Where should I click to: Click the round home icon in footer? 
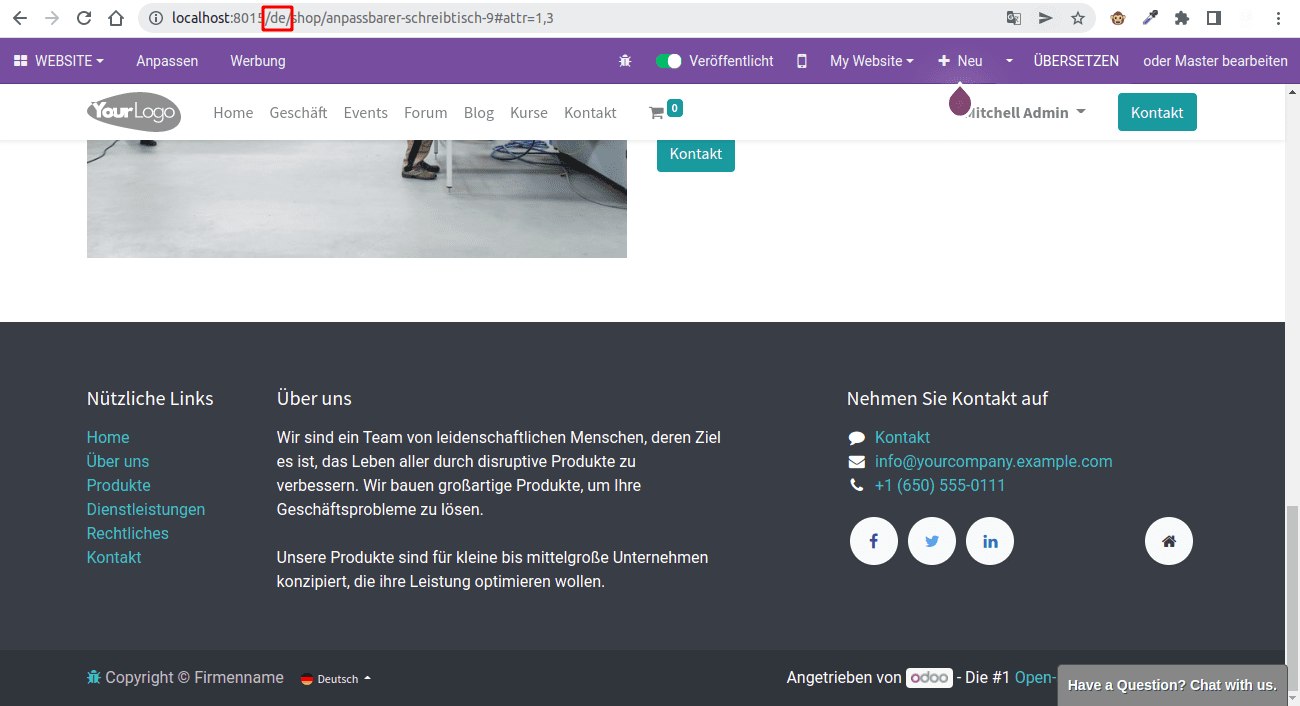tap(1169, 541)
